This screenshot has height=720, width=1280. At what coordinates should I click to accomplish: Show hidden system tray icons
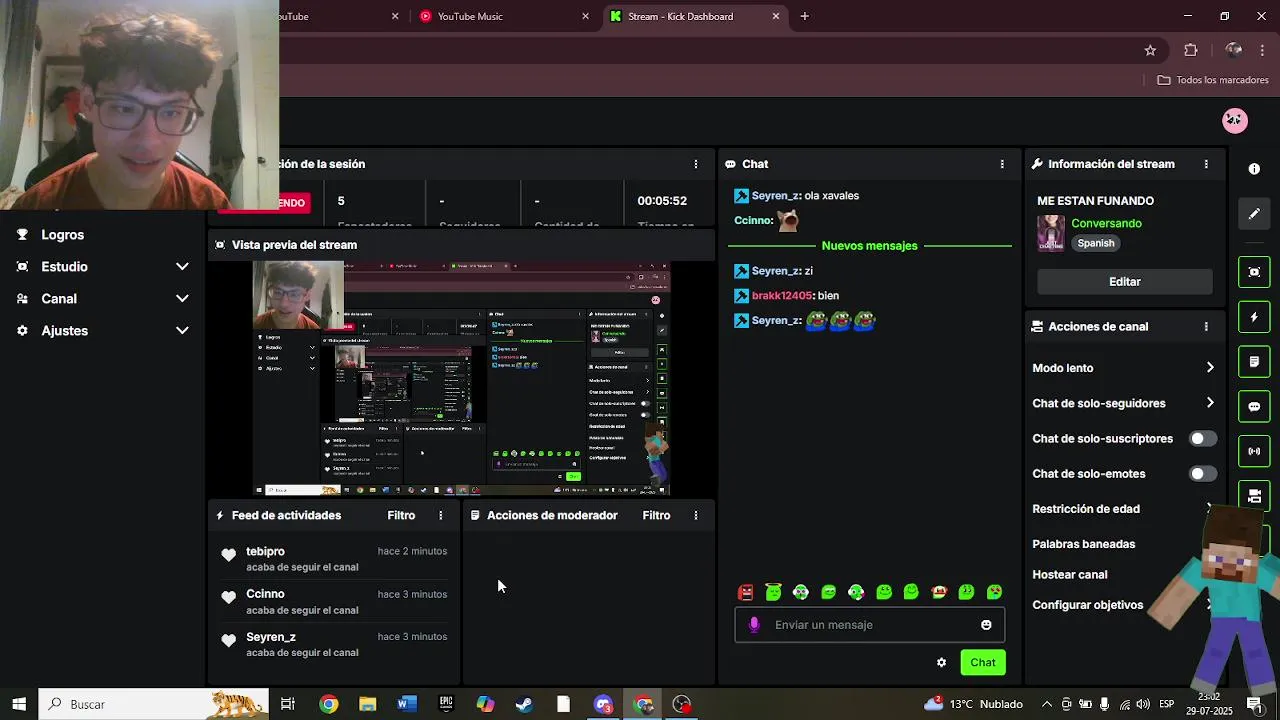(1047, 704)
